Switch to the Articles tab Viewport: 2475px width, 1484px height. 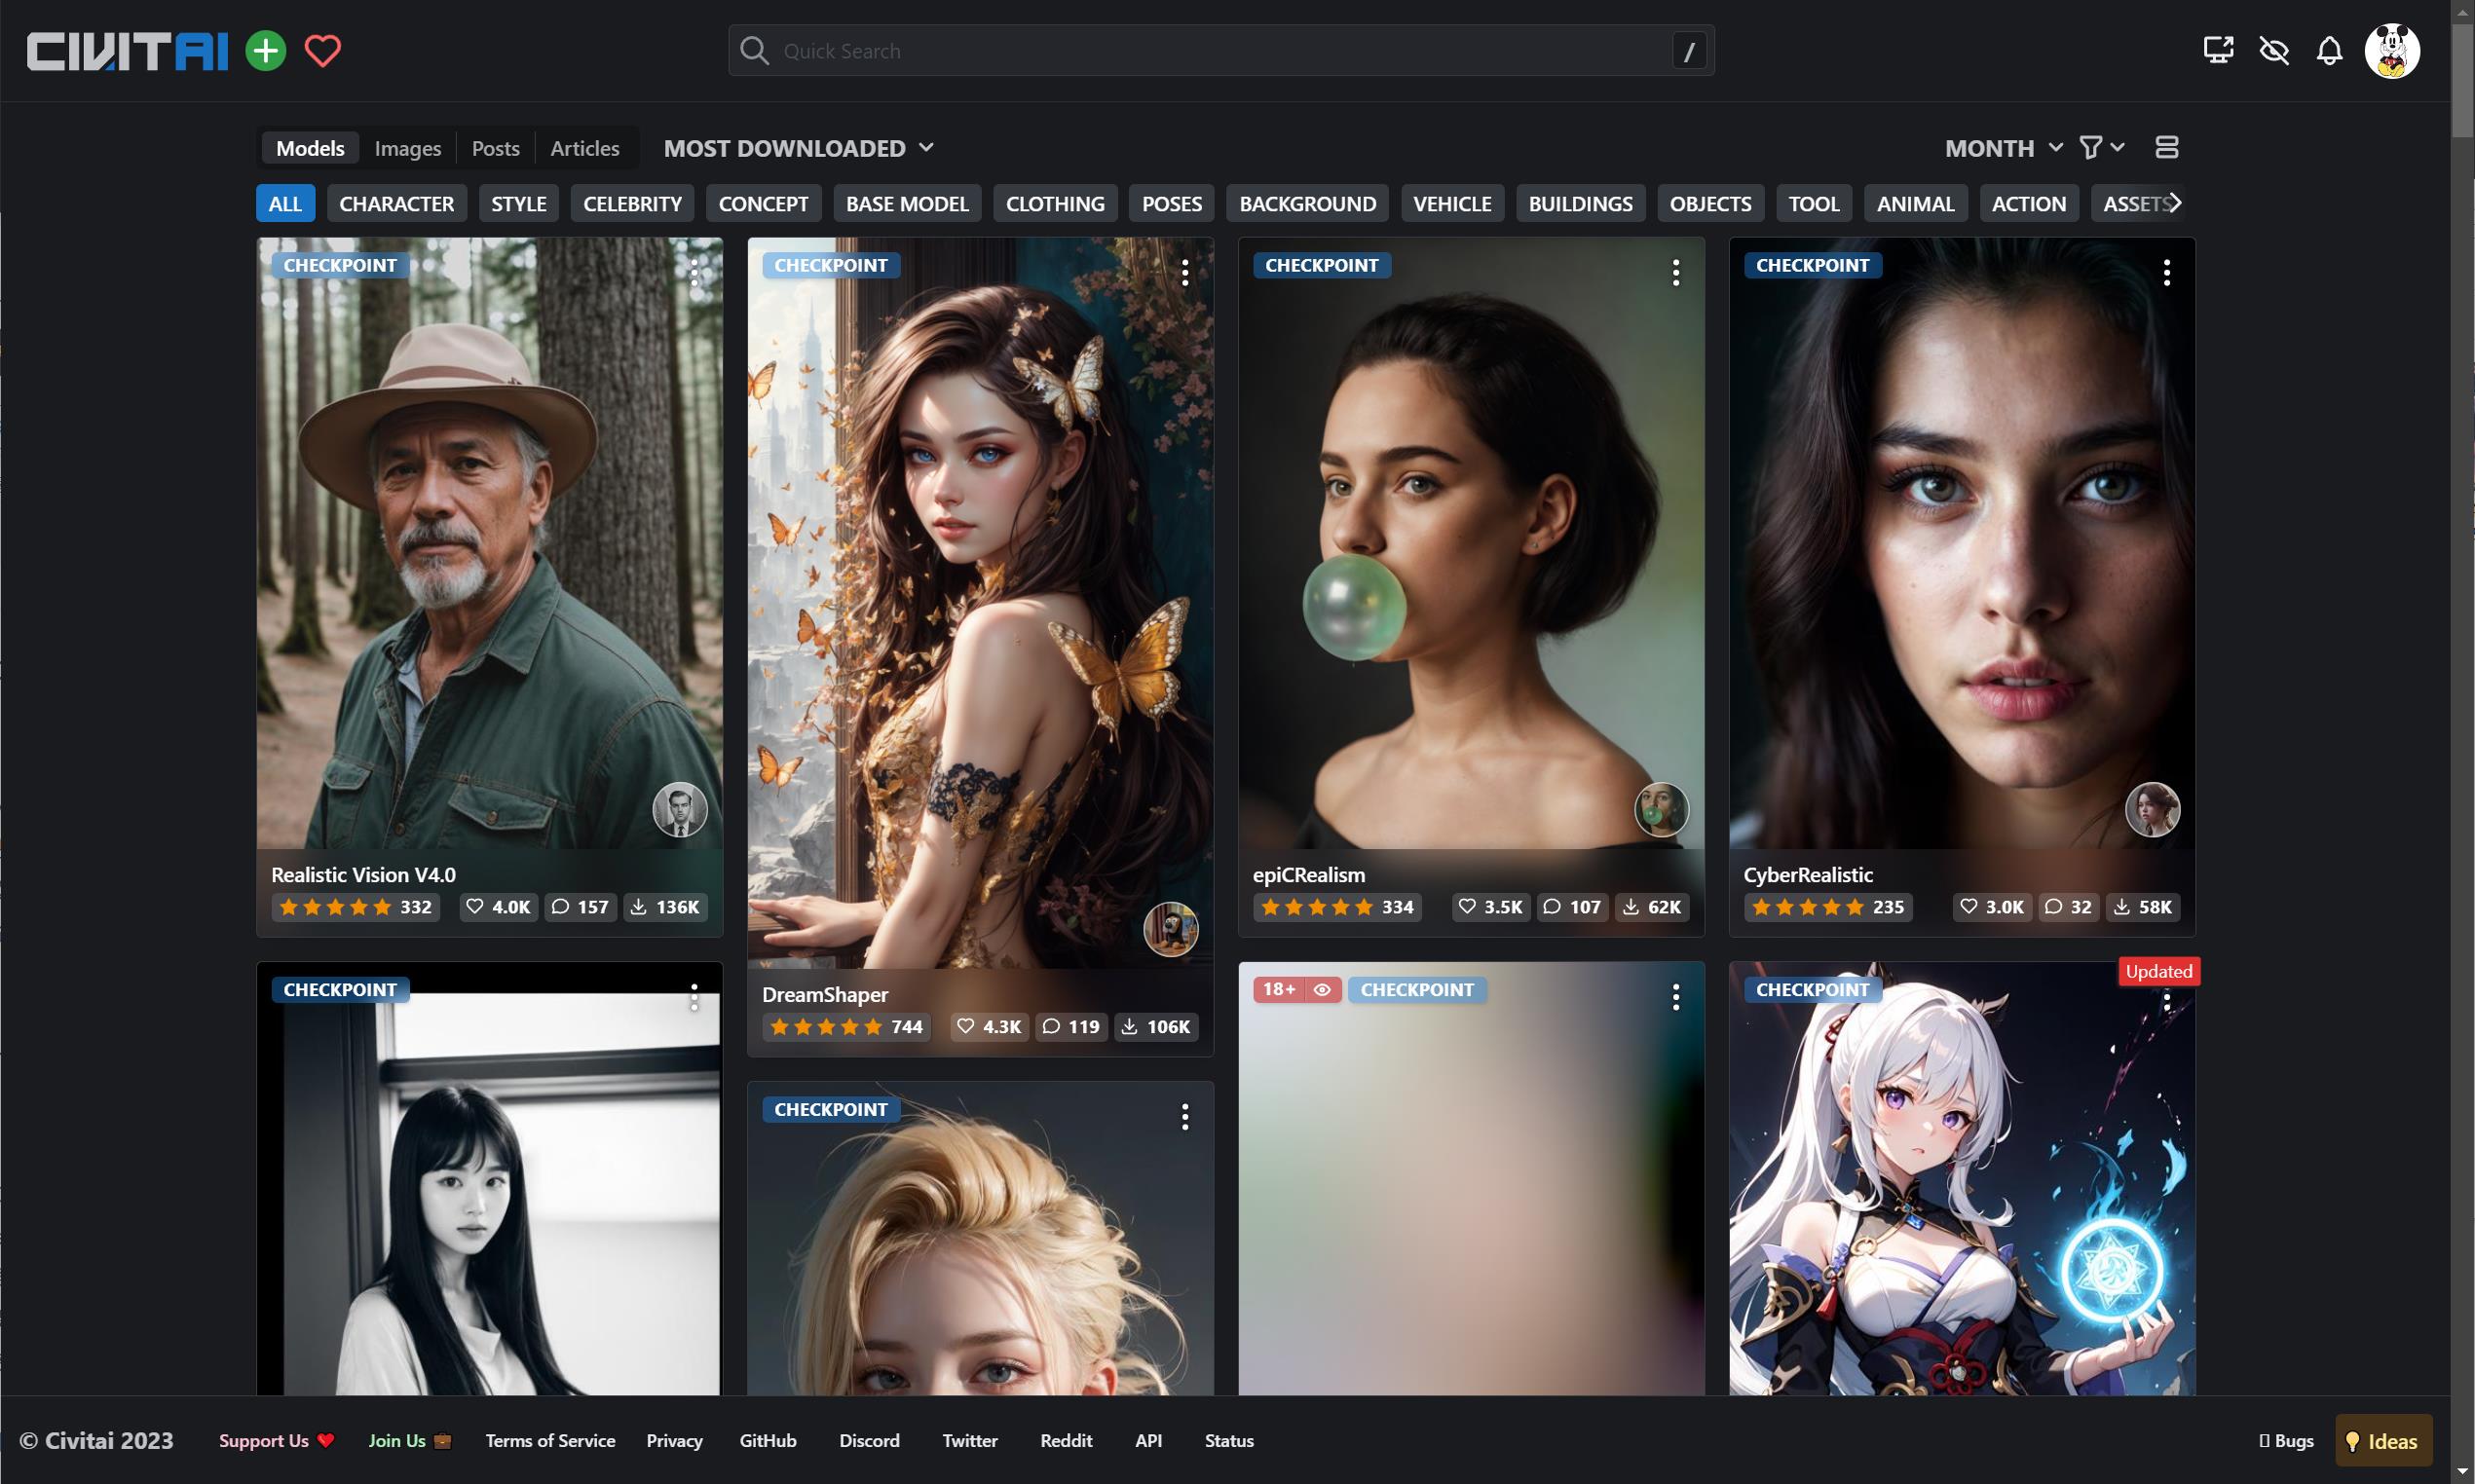[585, 148]
